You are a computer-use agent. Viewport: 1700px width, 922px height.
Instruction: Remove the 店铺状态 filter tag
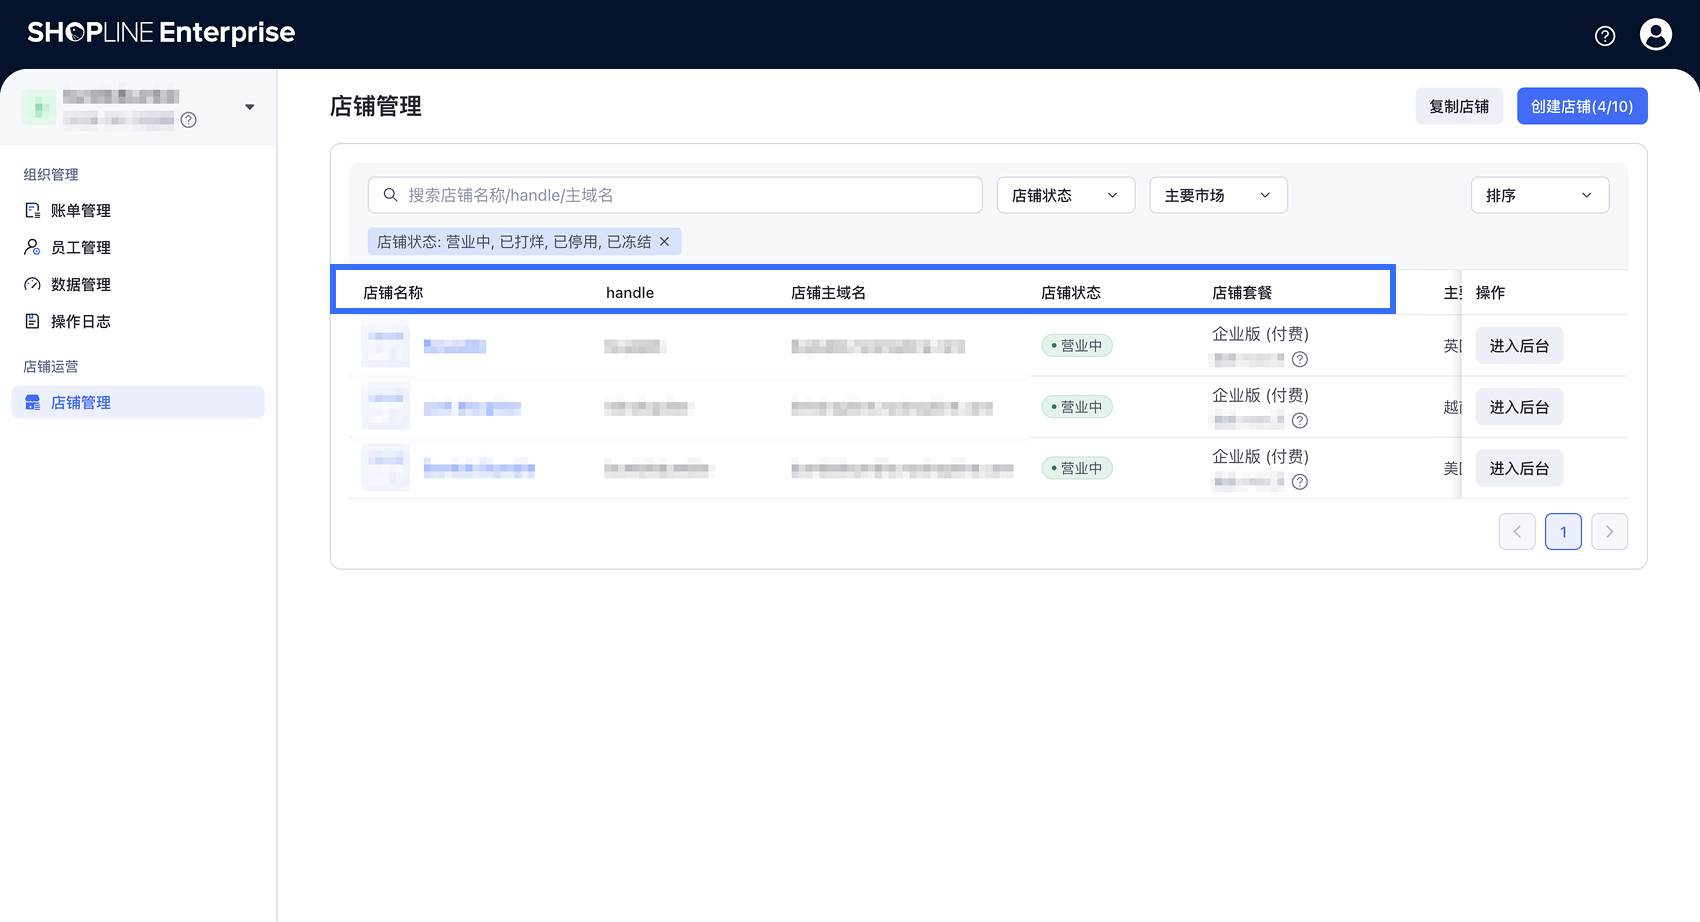[664, 242]
